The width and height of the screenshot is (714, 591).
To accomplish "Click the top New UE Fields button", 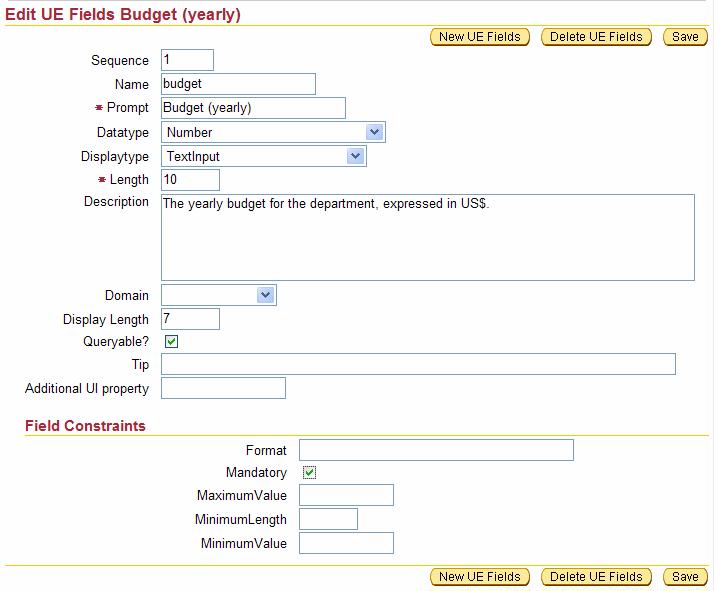I will click(x=480, y=37).
